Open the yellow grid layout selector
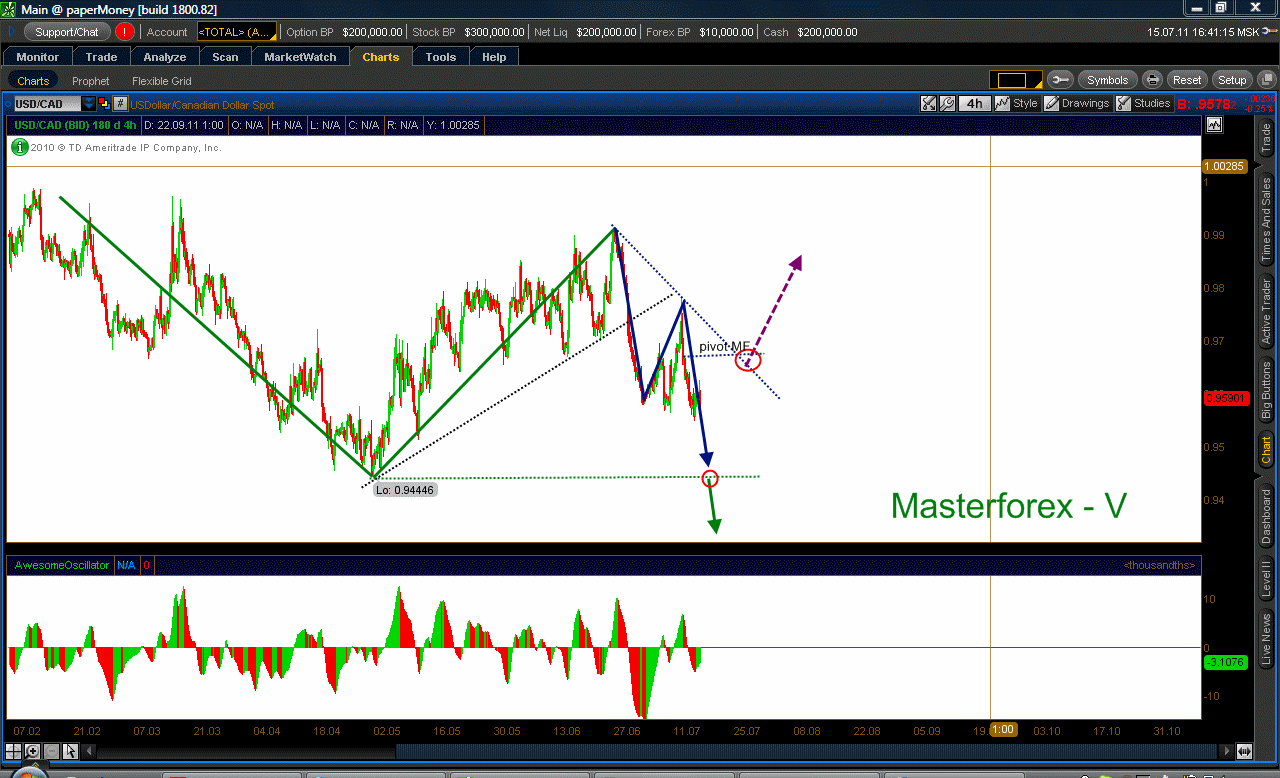 click(1016, 80)
